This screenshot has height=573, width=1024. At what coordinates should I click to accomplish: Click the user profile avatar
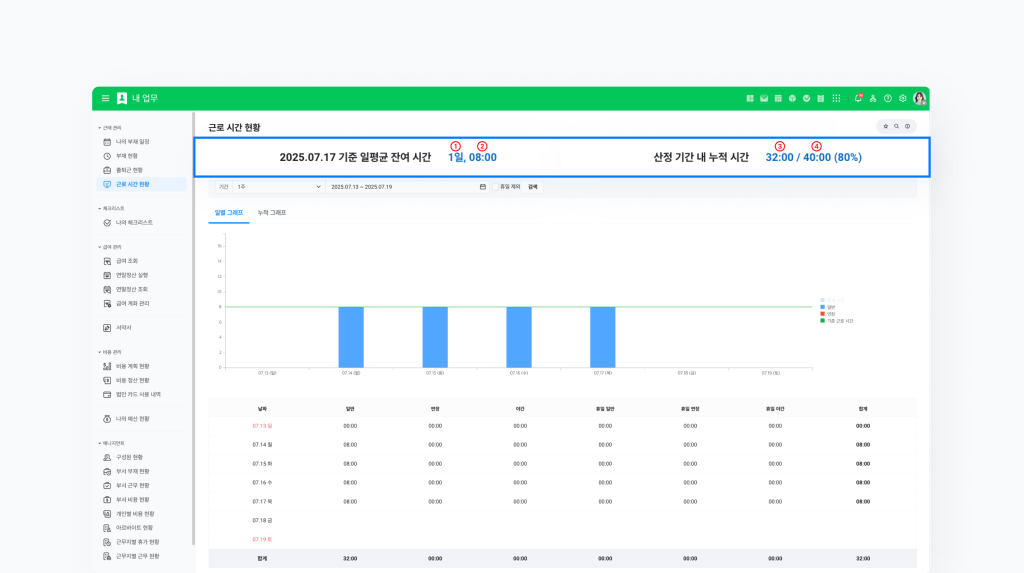(x=919, y=98)
